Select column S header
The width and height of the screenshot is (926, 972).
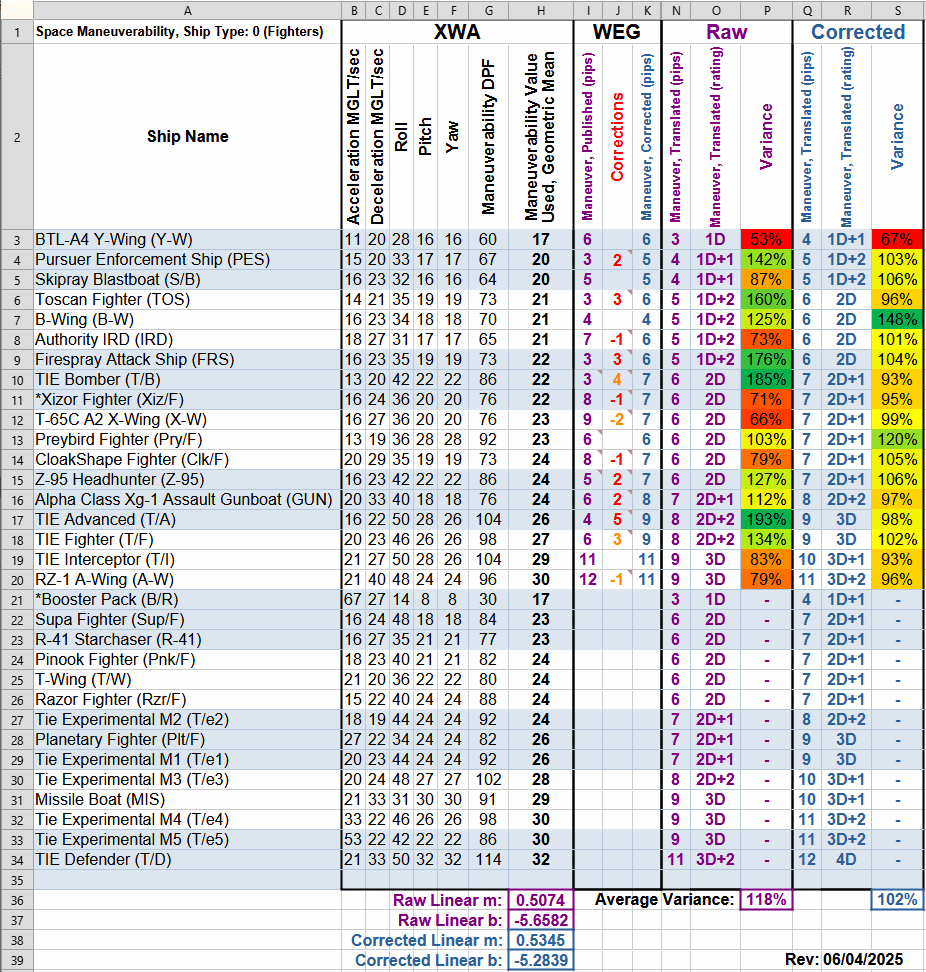[x=897, y=11]
